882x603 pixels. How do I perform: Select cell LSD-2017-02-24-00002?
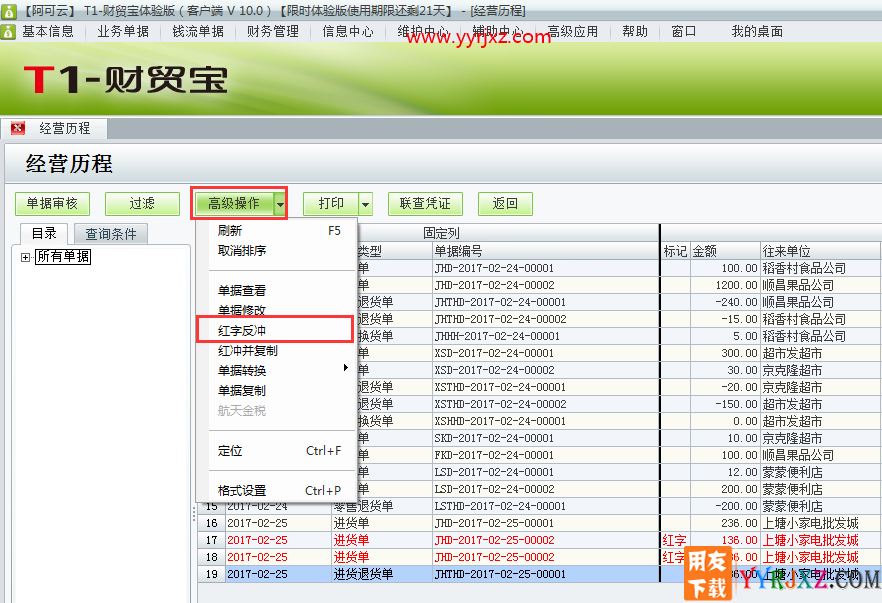click(546, 489)
